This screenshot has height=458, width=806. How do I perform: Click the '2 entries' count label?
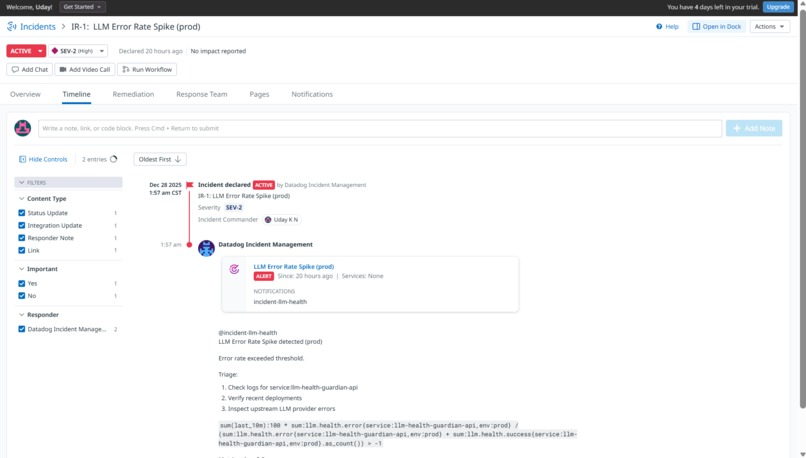click(94, 159)
